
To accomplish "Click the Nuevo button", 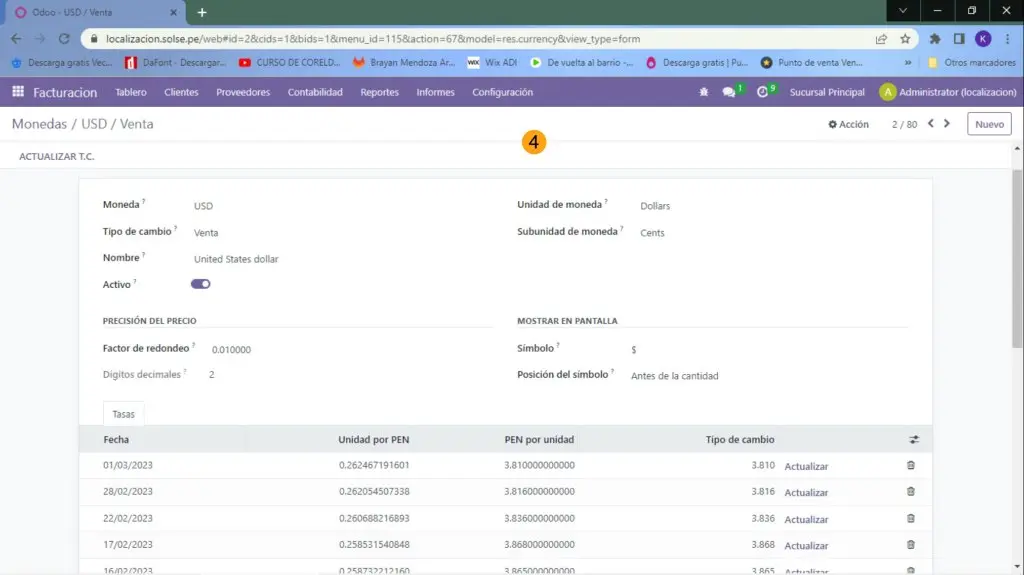I will [988, 125].
